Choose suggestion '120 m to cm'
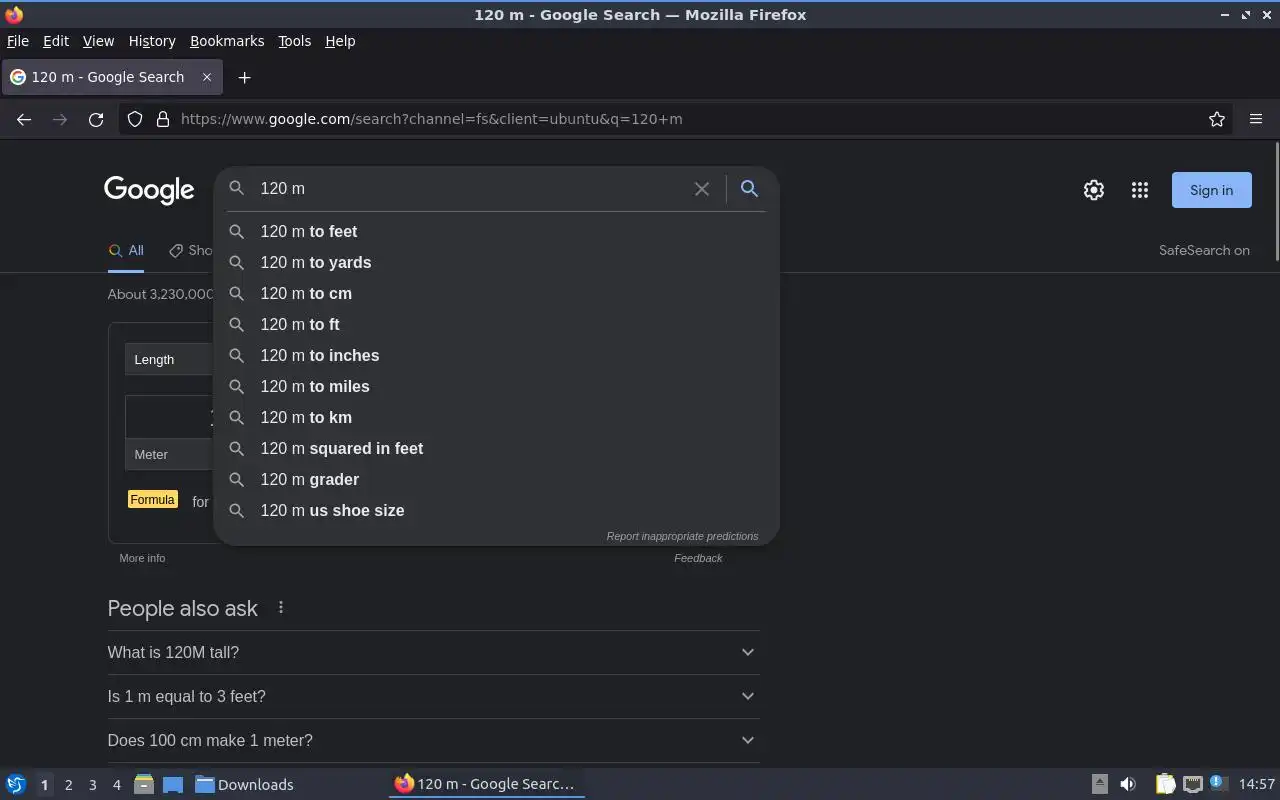This screenshot has height=800, width=1280. (496, 293)
